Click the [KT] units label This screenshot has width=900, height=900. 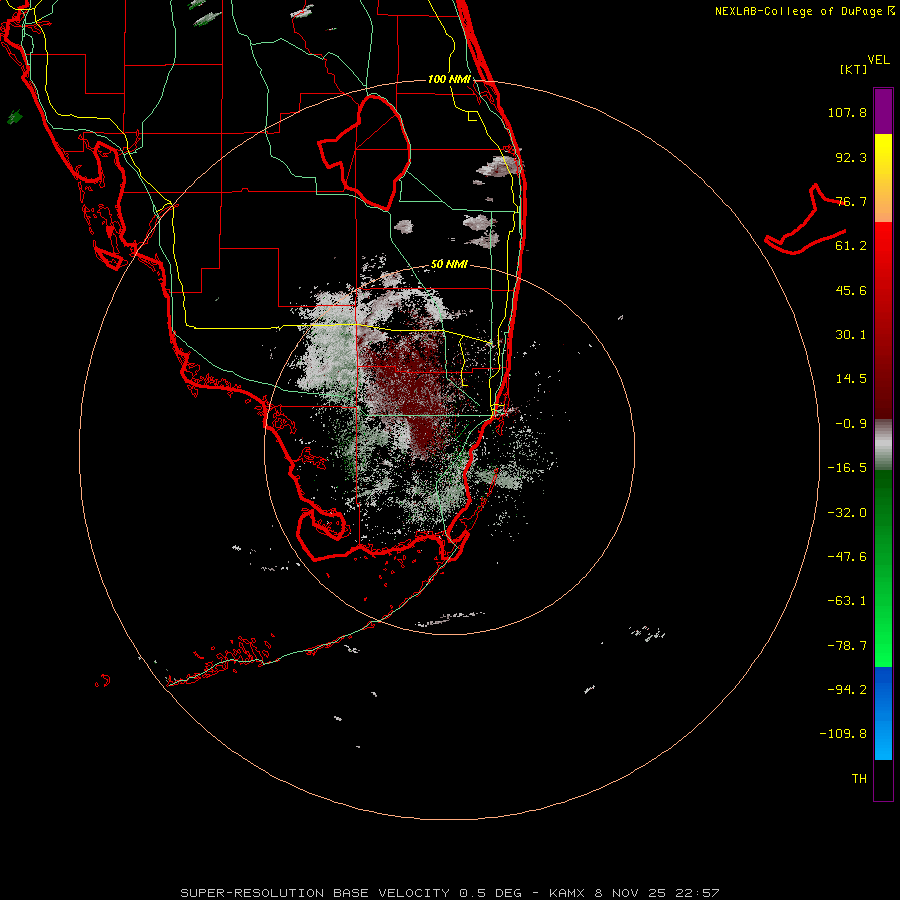[854, 69]
